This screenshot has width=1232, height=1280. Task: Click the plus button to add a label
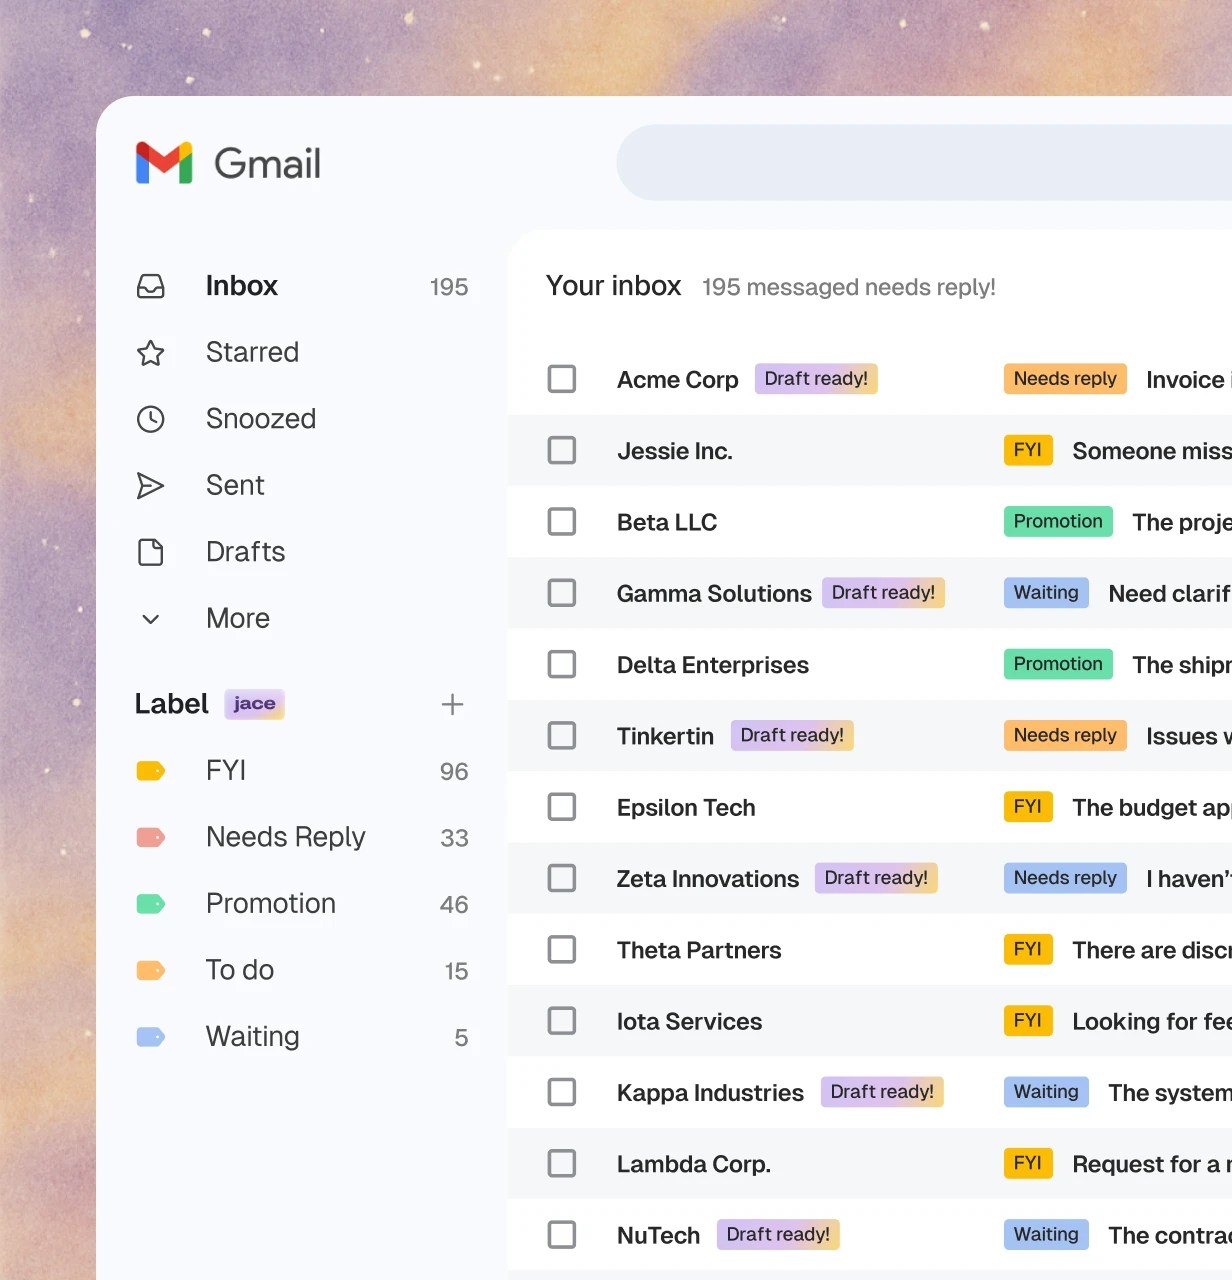point(452,704)
